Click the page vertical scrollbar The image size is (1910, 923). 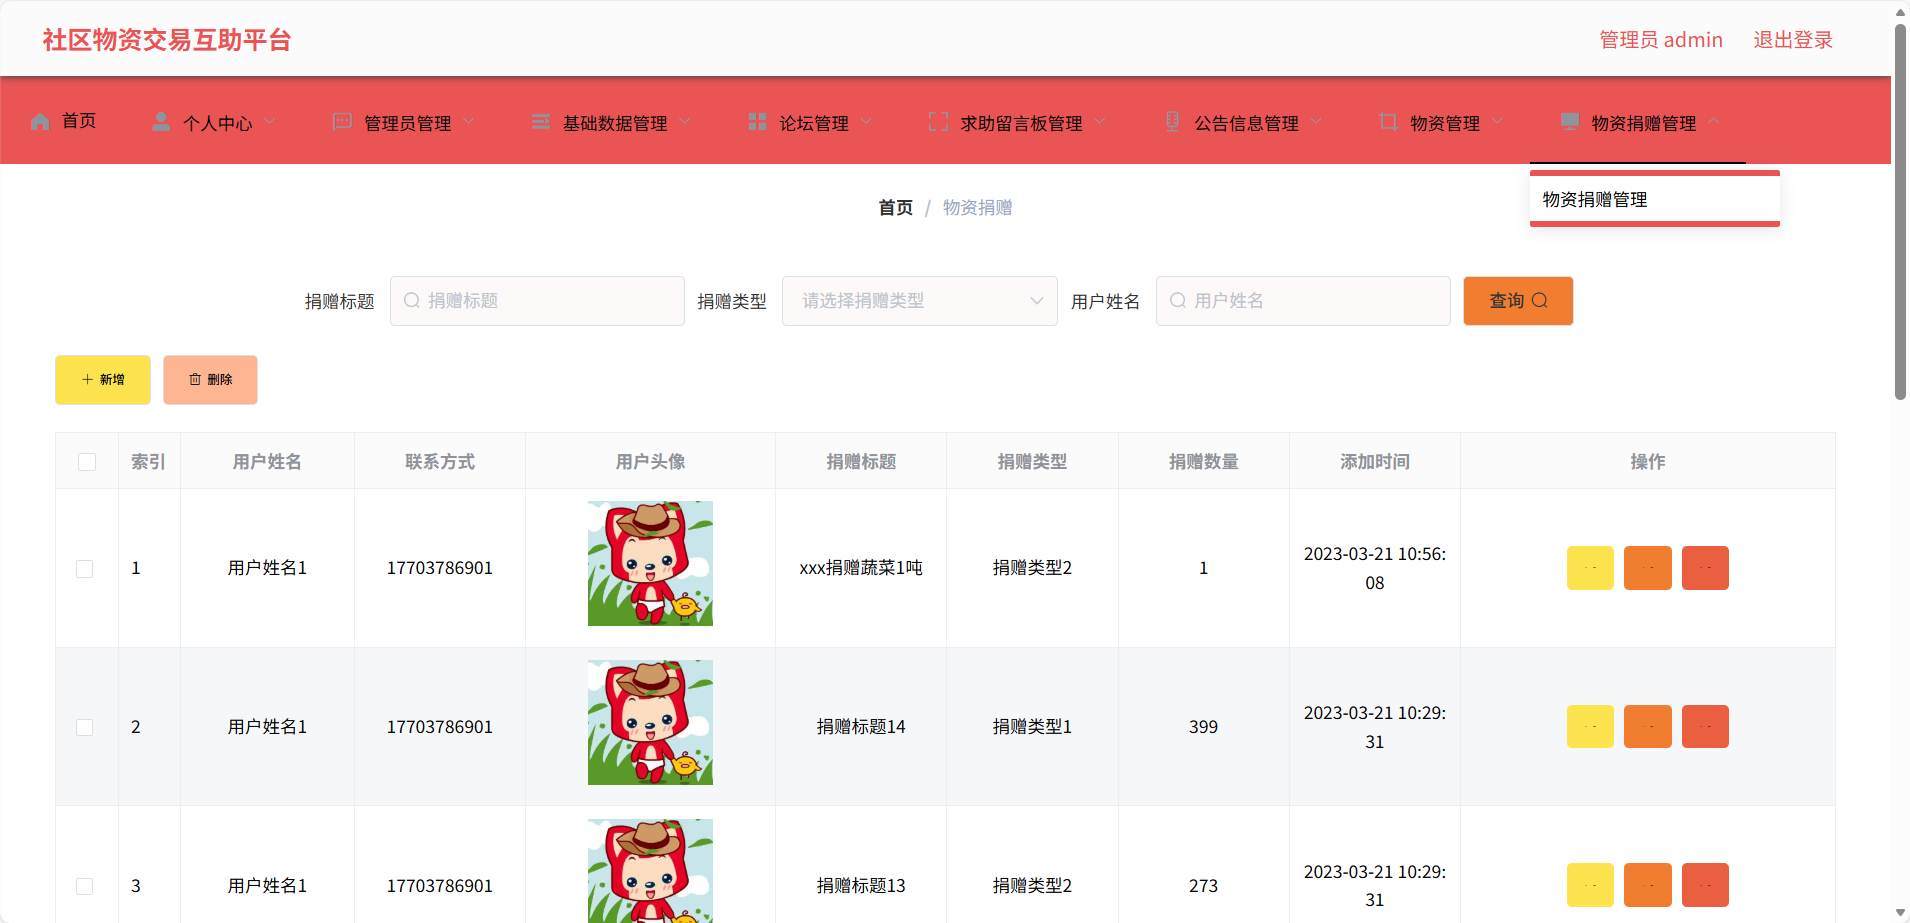pos(1900,210)
